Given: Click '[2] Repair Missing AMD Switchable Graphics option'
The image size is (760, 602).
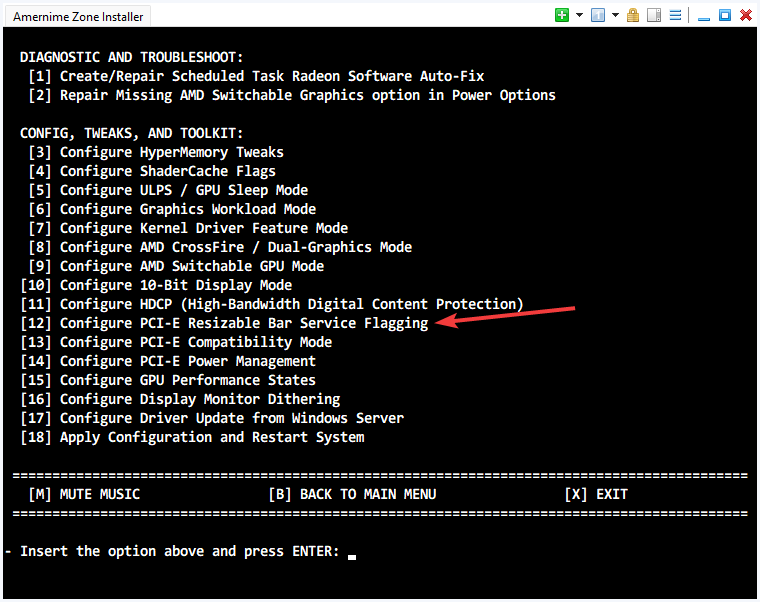Looking at the screenshot, I should click(292, 95).
